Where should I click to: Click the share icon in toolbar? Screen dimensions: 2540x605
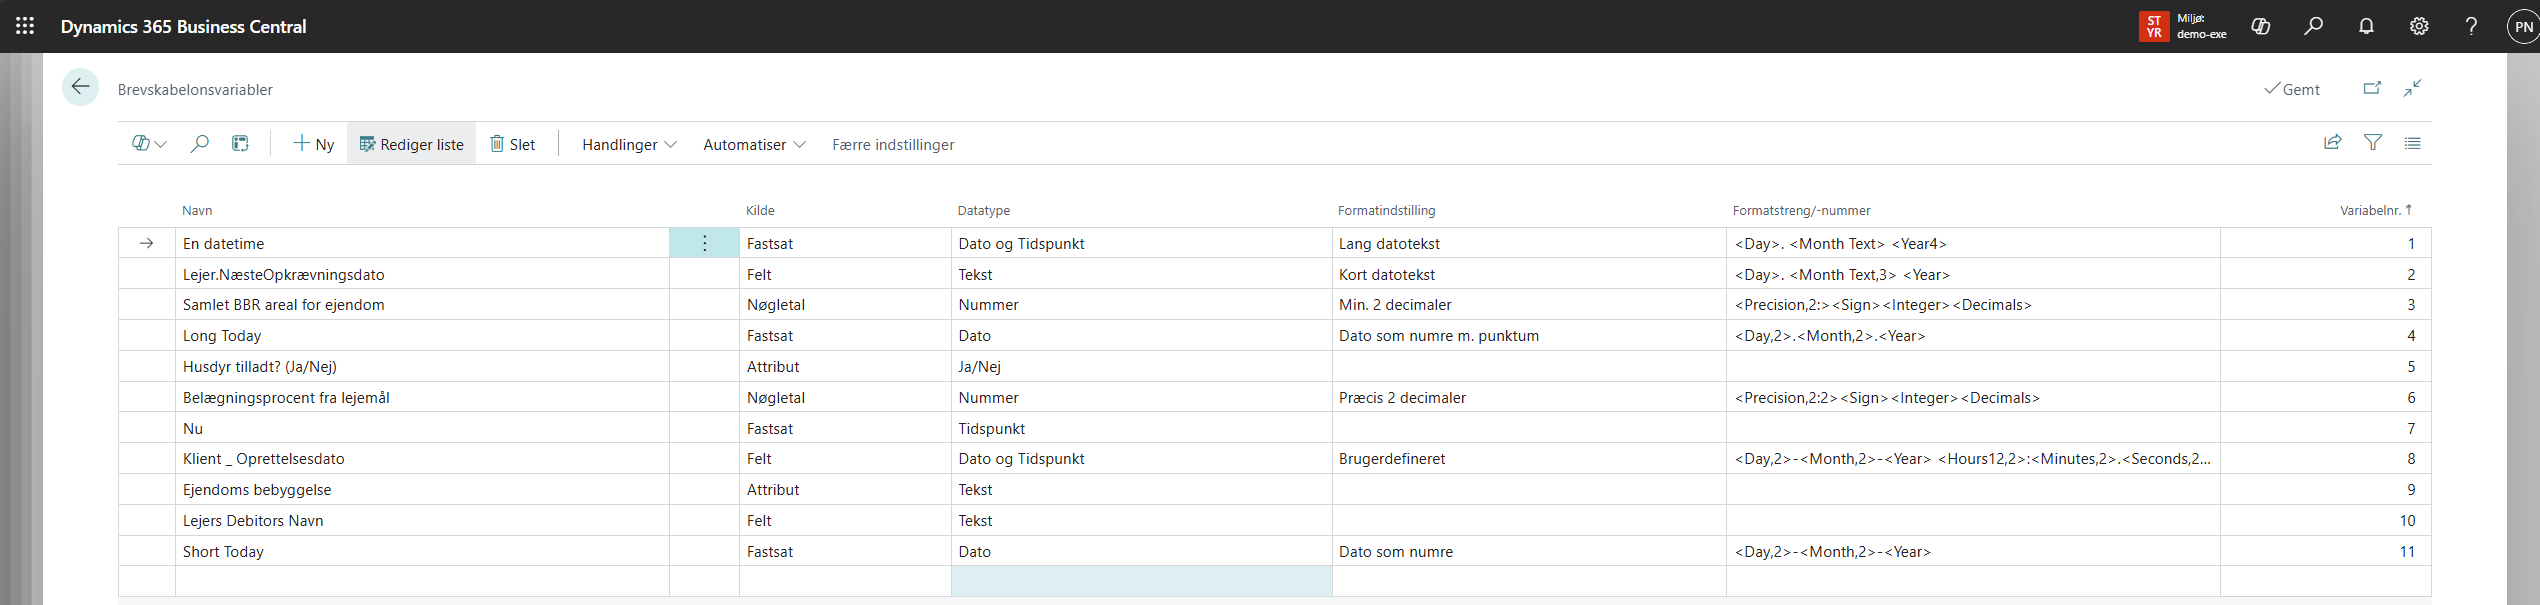(x=2332, y=143)
